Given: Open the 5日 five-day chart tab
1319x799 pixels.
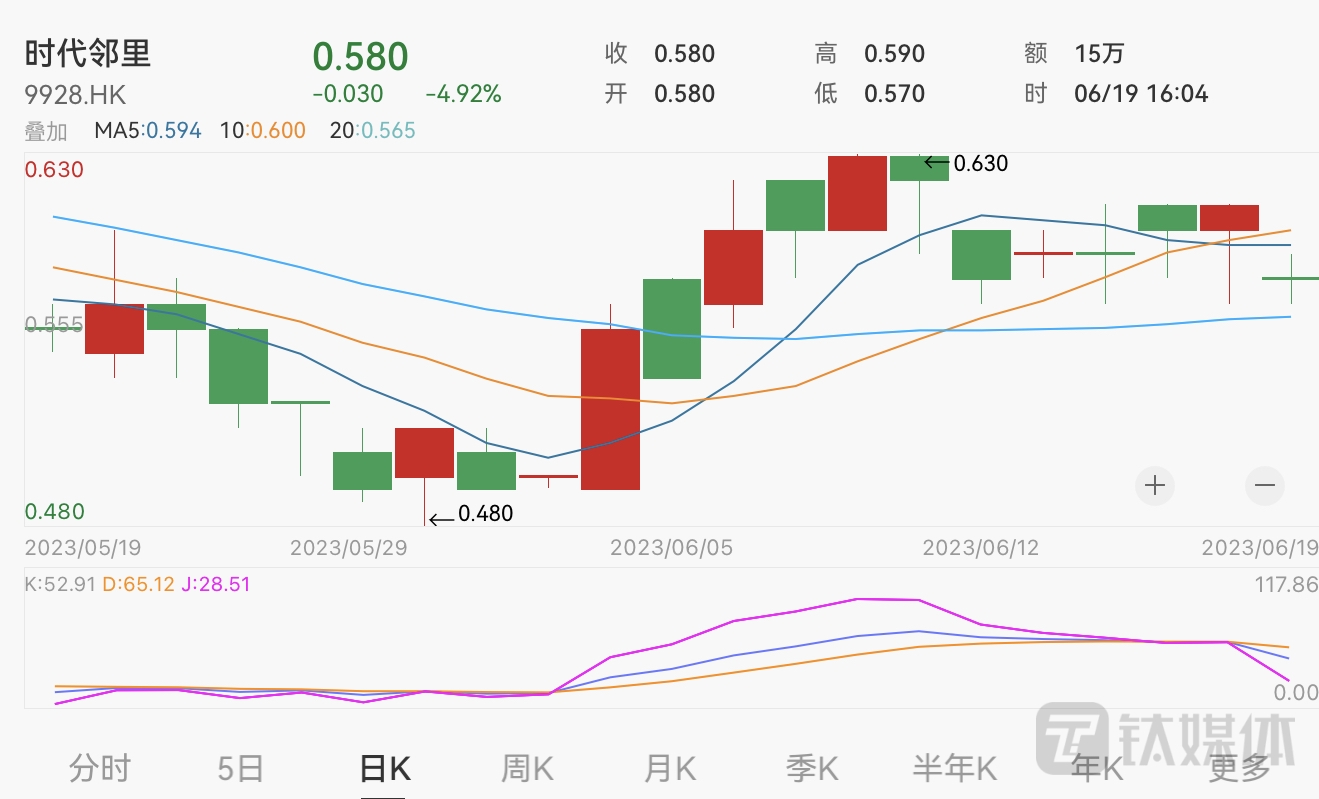Looking at the screenshot, I should click(x=241, y=768).
